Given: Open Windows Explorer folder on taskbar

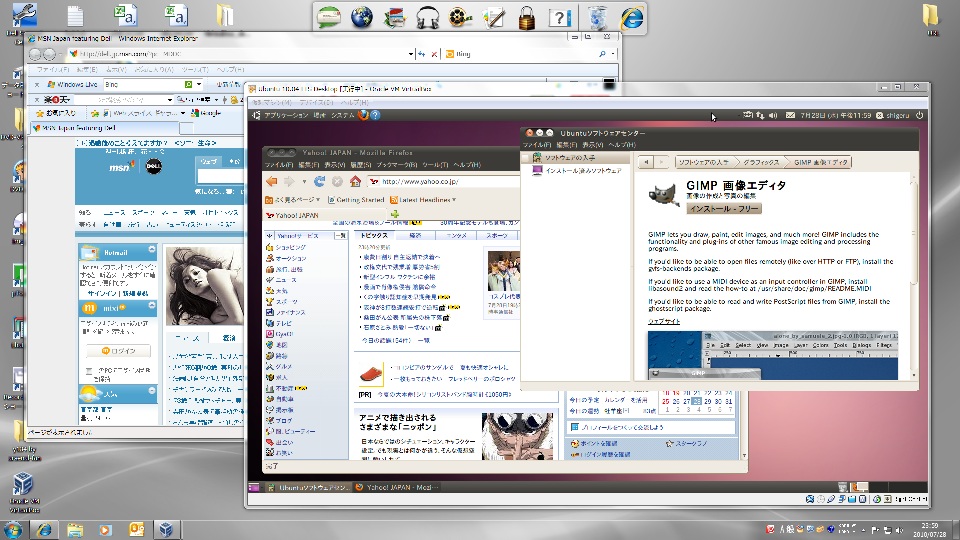Looking at the screenshot, I should coord(75,530).
